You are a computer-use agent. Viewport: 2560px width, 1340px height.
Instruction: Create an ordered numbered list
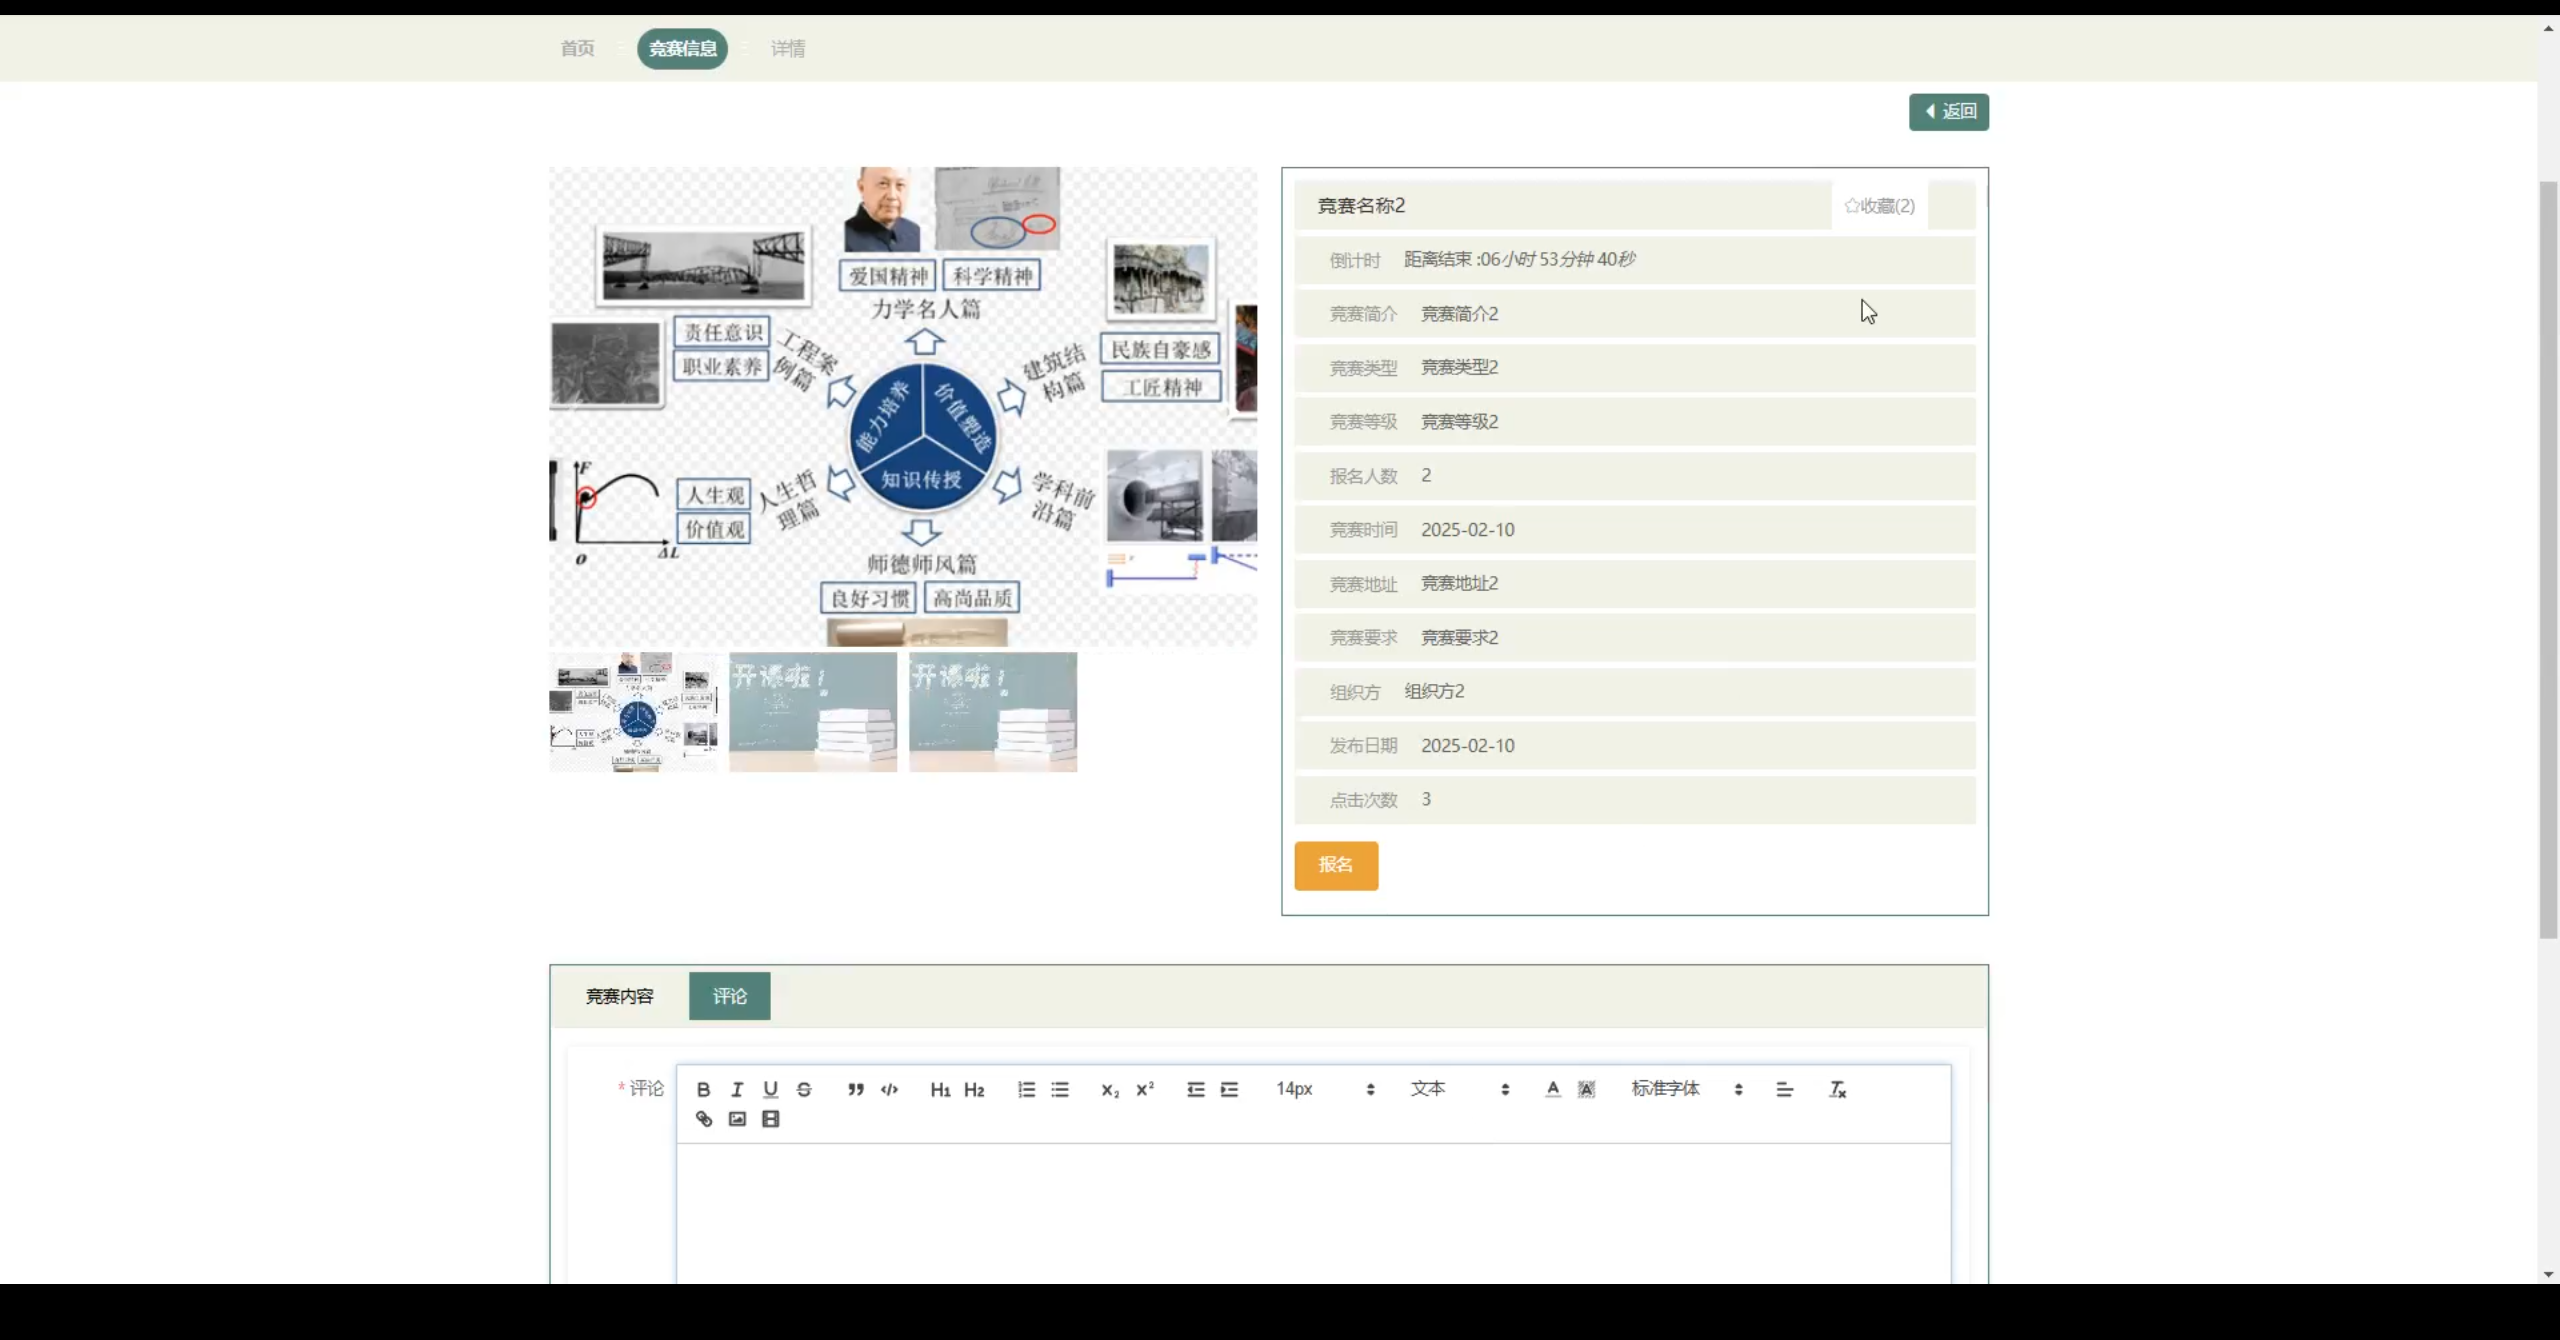(x=1026, y=1089)
